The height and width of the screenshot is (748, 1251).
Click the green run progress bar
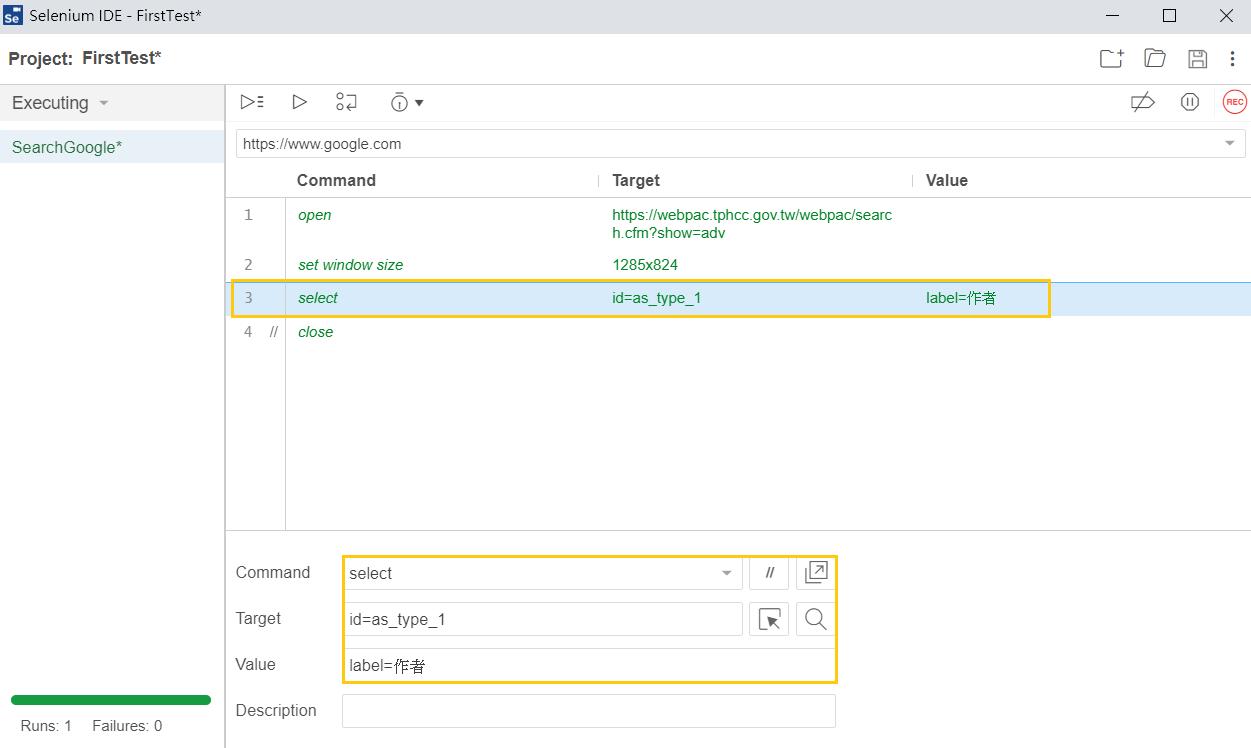tap(111, 700)
